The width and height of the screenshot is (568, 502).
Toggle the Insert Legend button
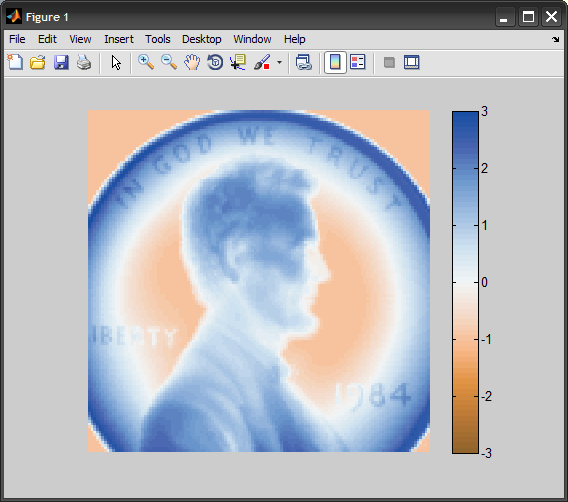[358, 62]
